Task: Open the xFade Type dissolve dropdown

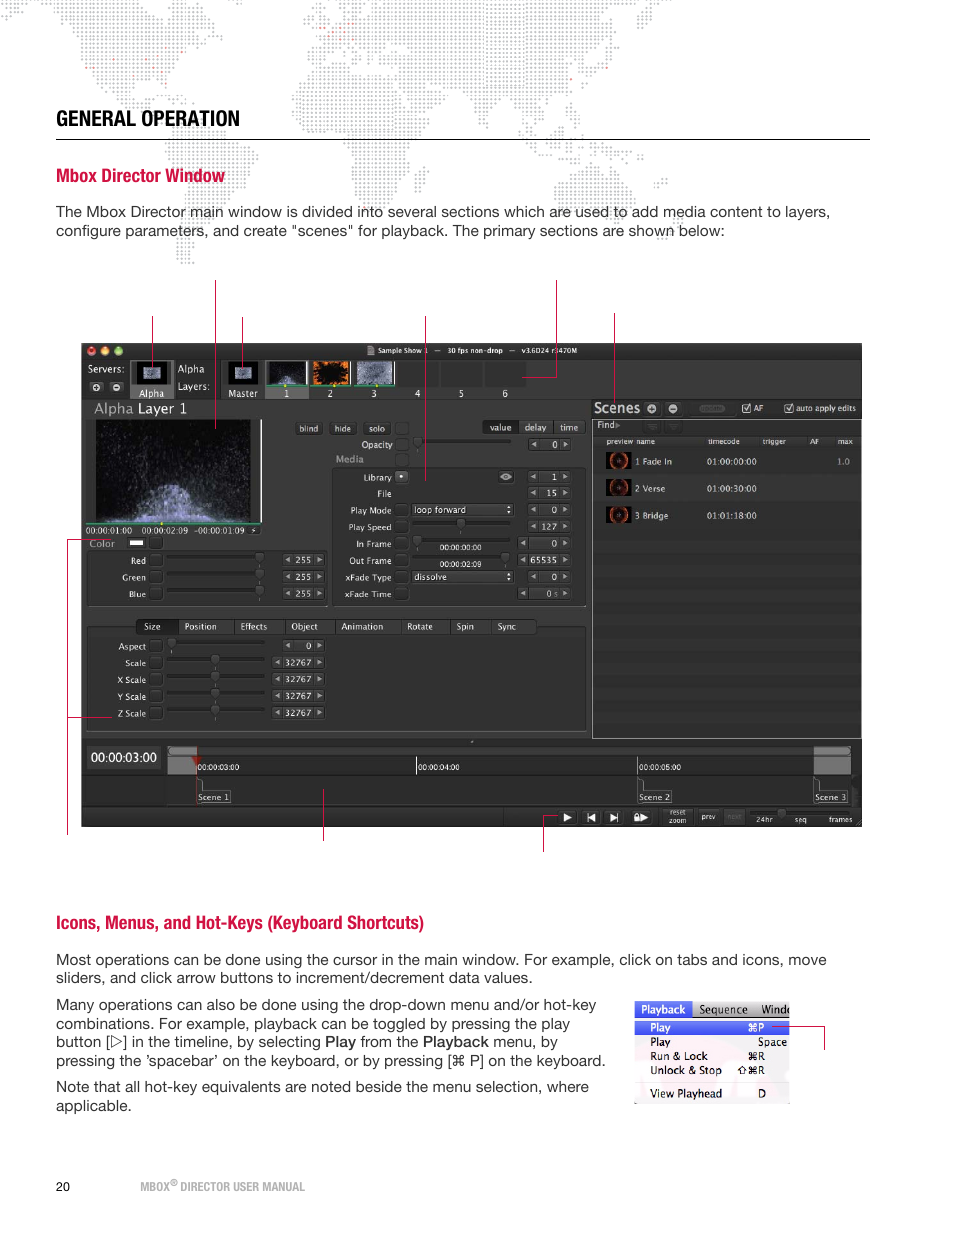Action: pos(462,577)
